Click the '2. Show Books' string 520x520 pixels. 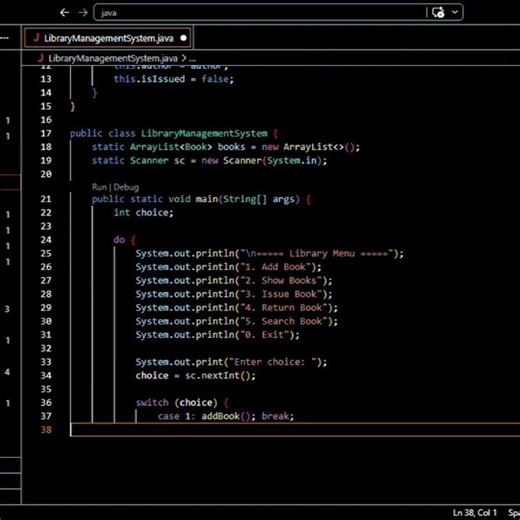pos(281,281)
